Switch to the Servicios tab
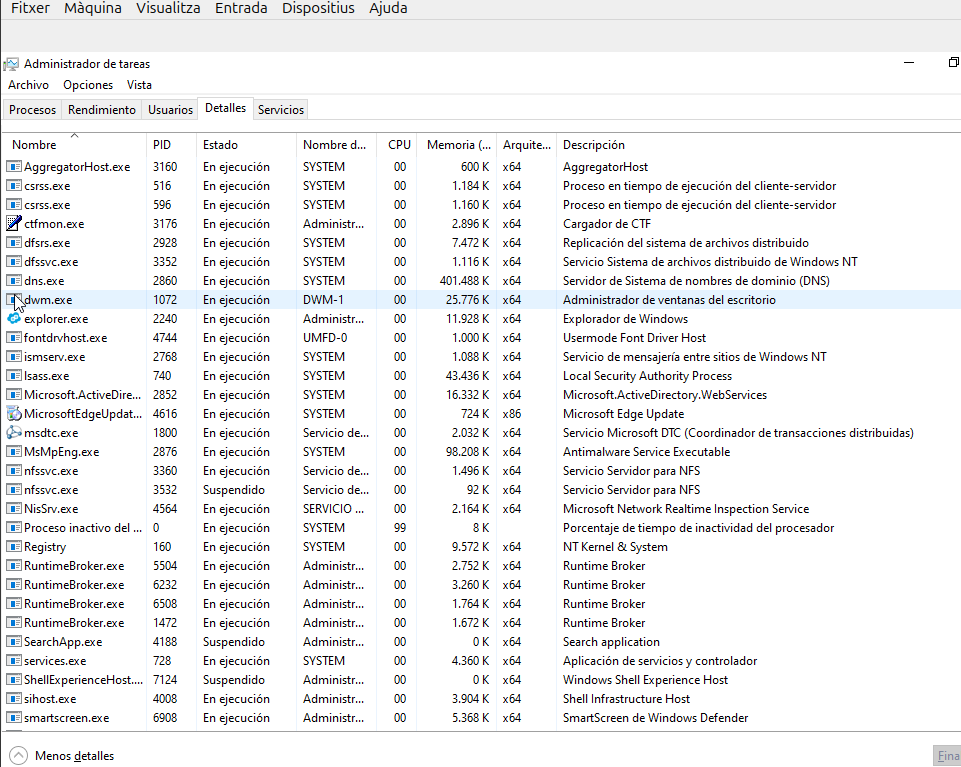The width and height of the screenshot is (961, 767). pyautogui.click(x=281, y=110)
